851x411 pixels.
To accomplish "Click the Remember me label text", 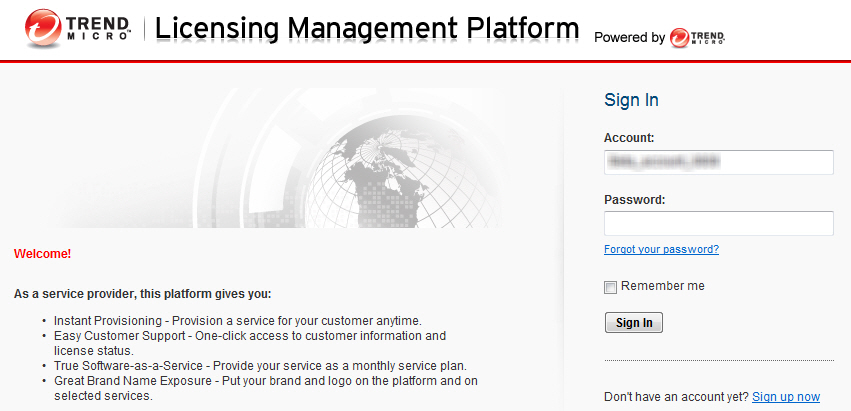I will pos(662,286).
